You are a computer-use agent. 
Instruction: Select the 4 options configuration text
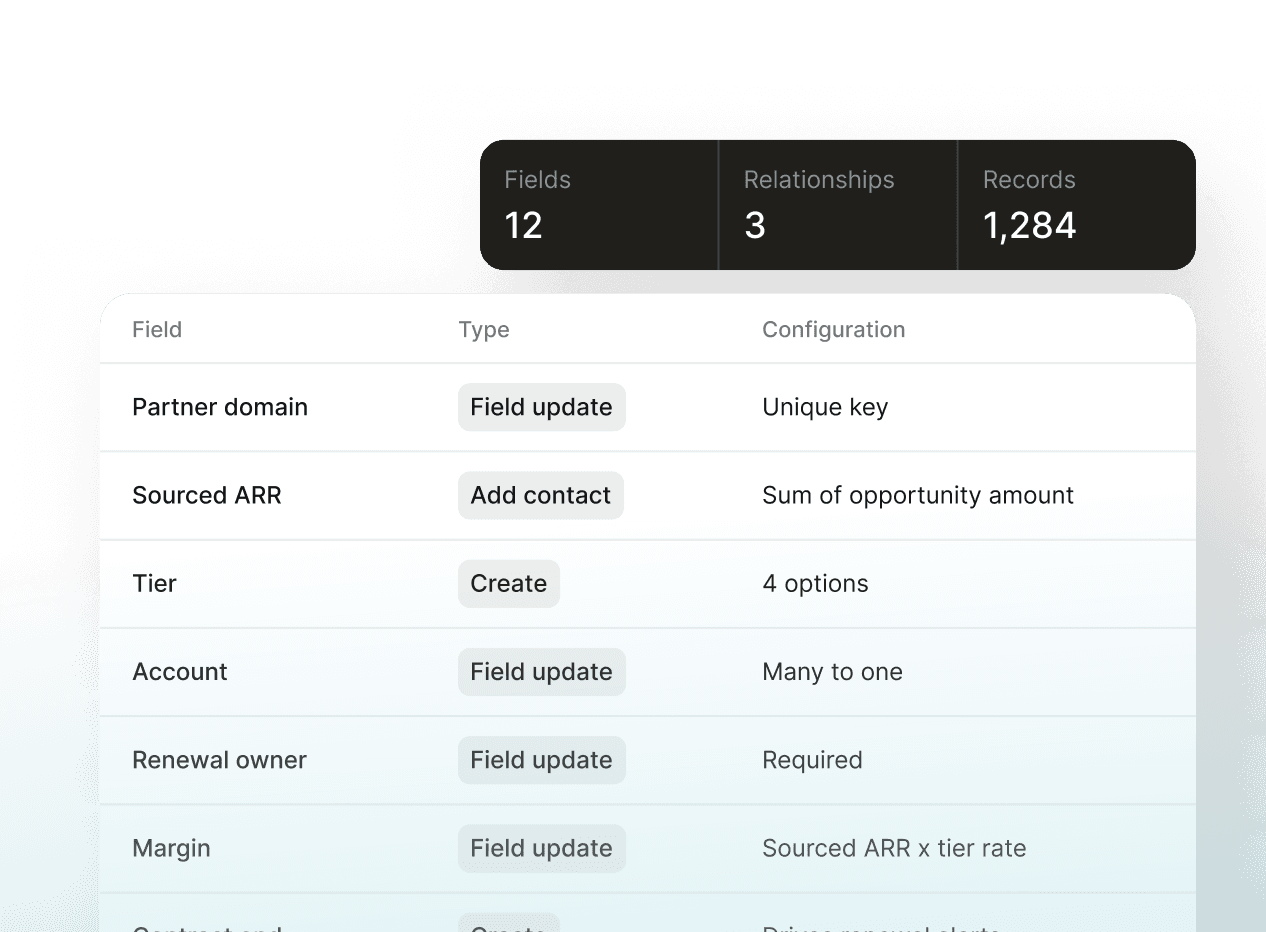[x=816, y=584]
